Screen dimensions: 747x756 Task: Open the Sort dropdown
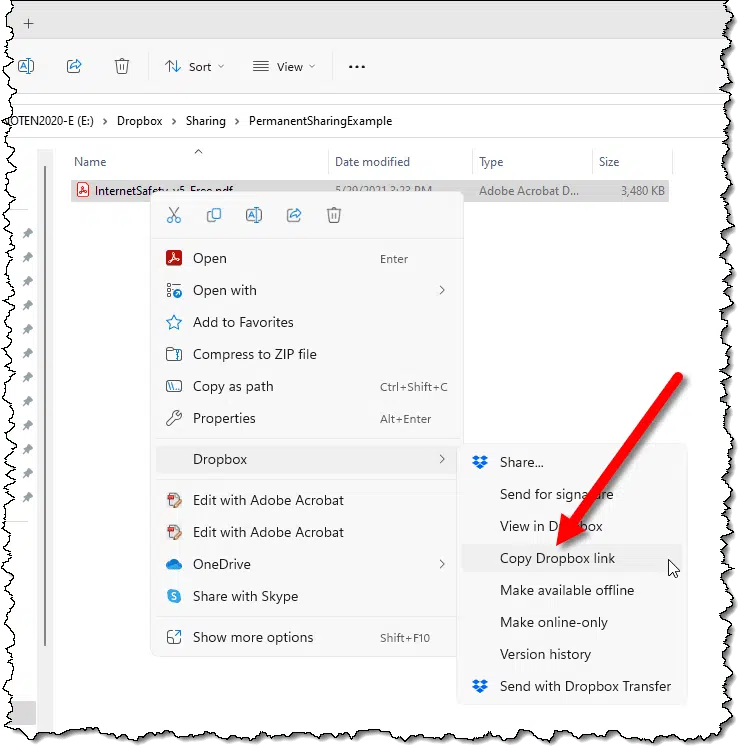(194, 67)
